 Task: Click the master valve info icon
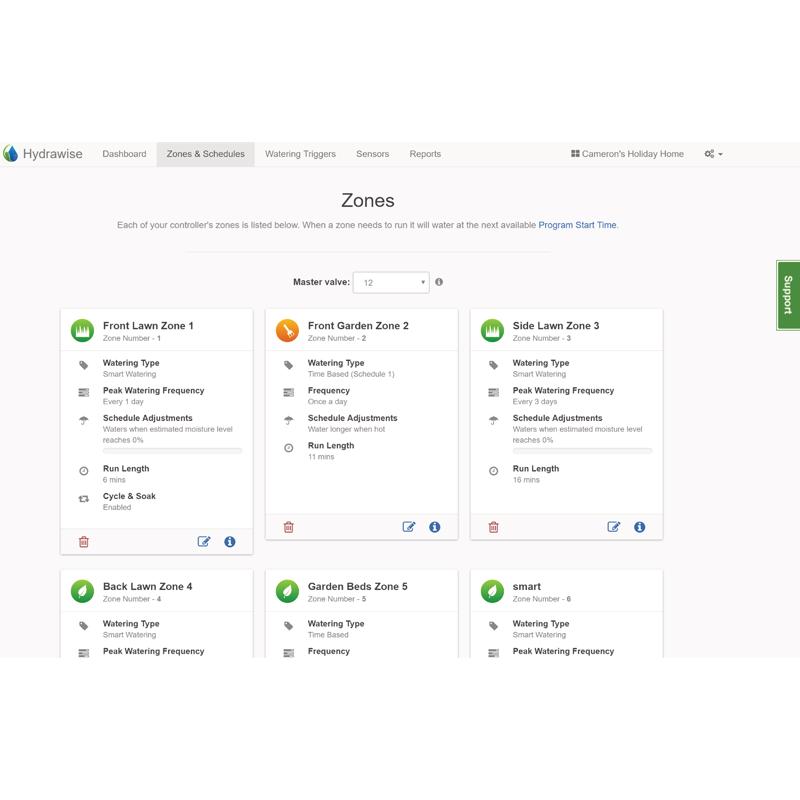(x=439, y=282)
